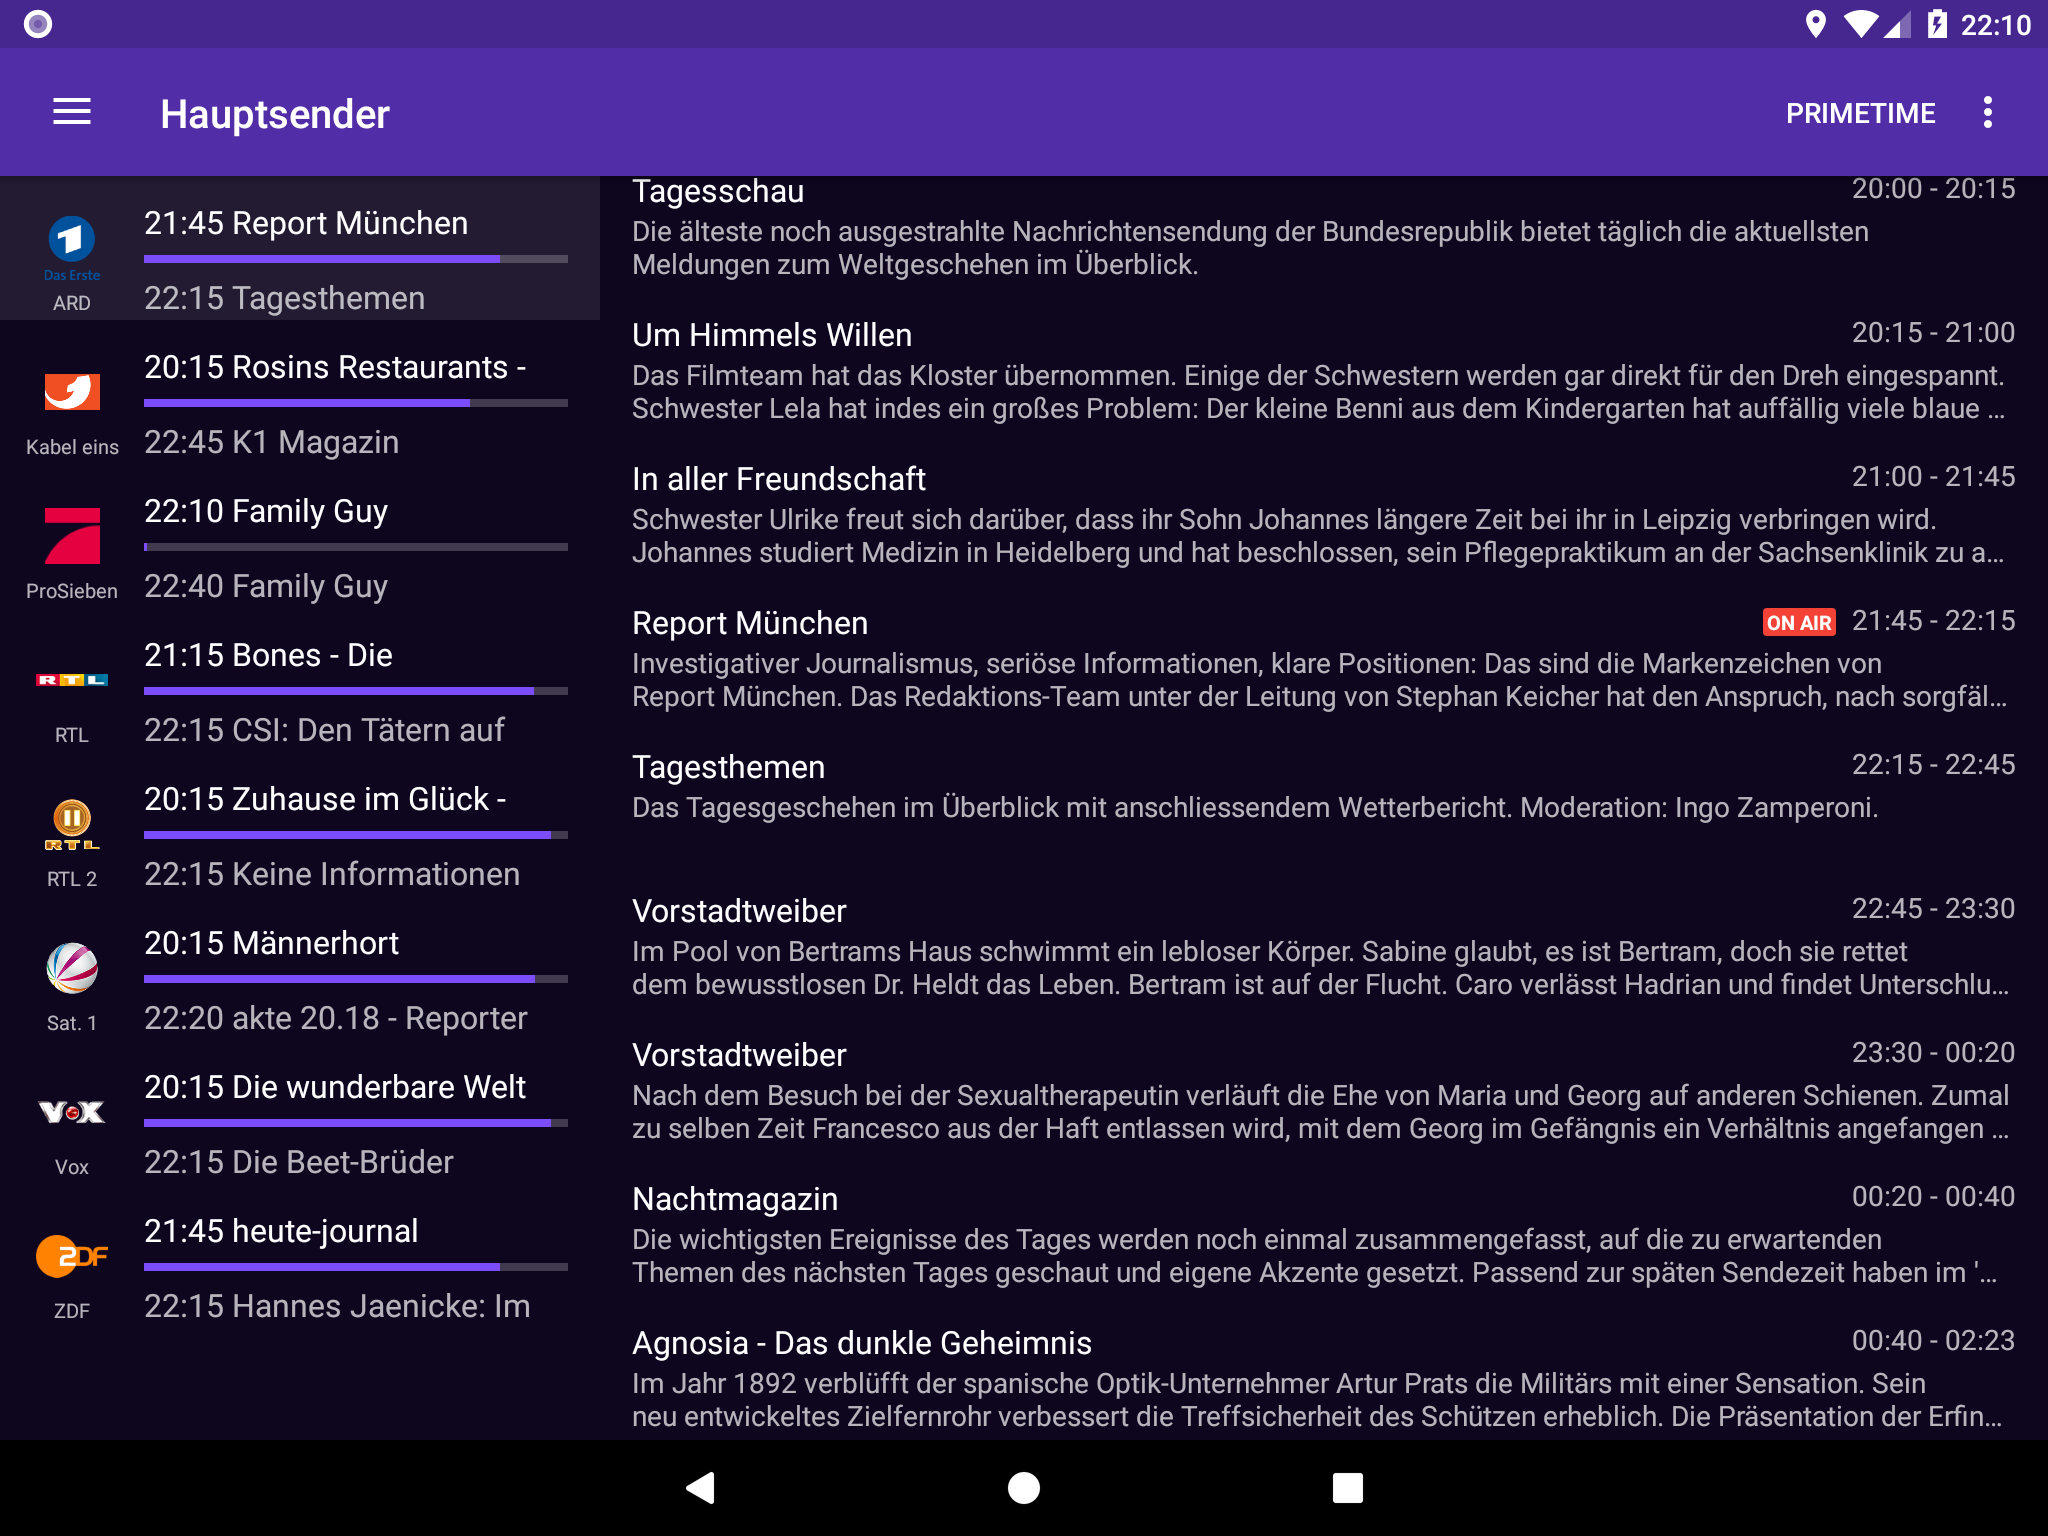Tap the Android back button
Screen dimensions: 2048x1536
pyautogui.click(x=700, y=1488)
